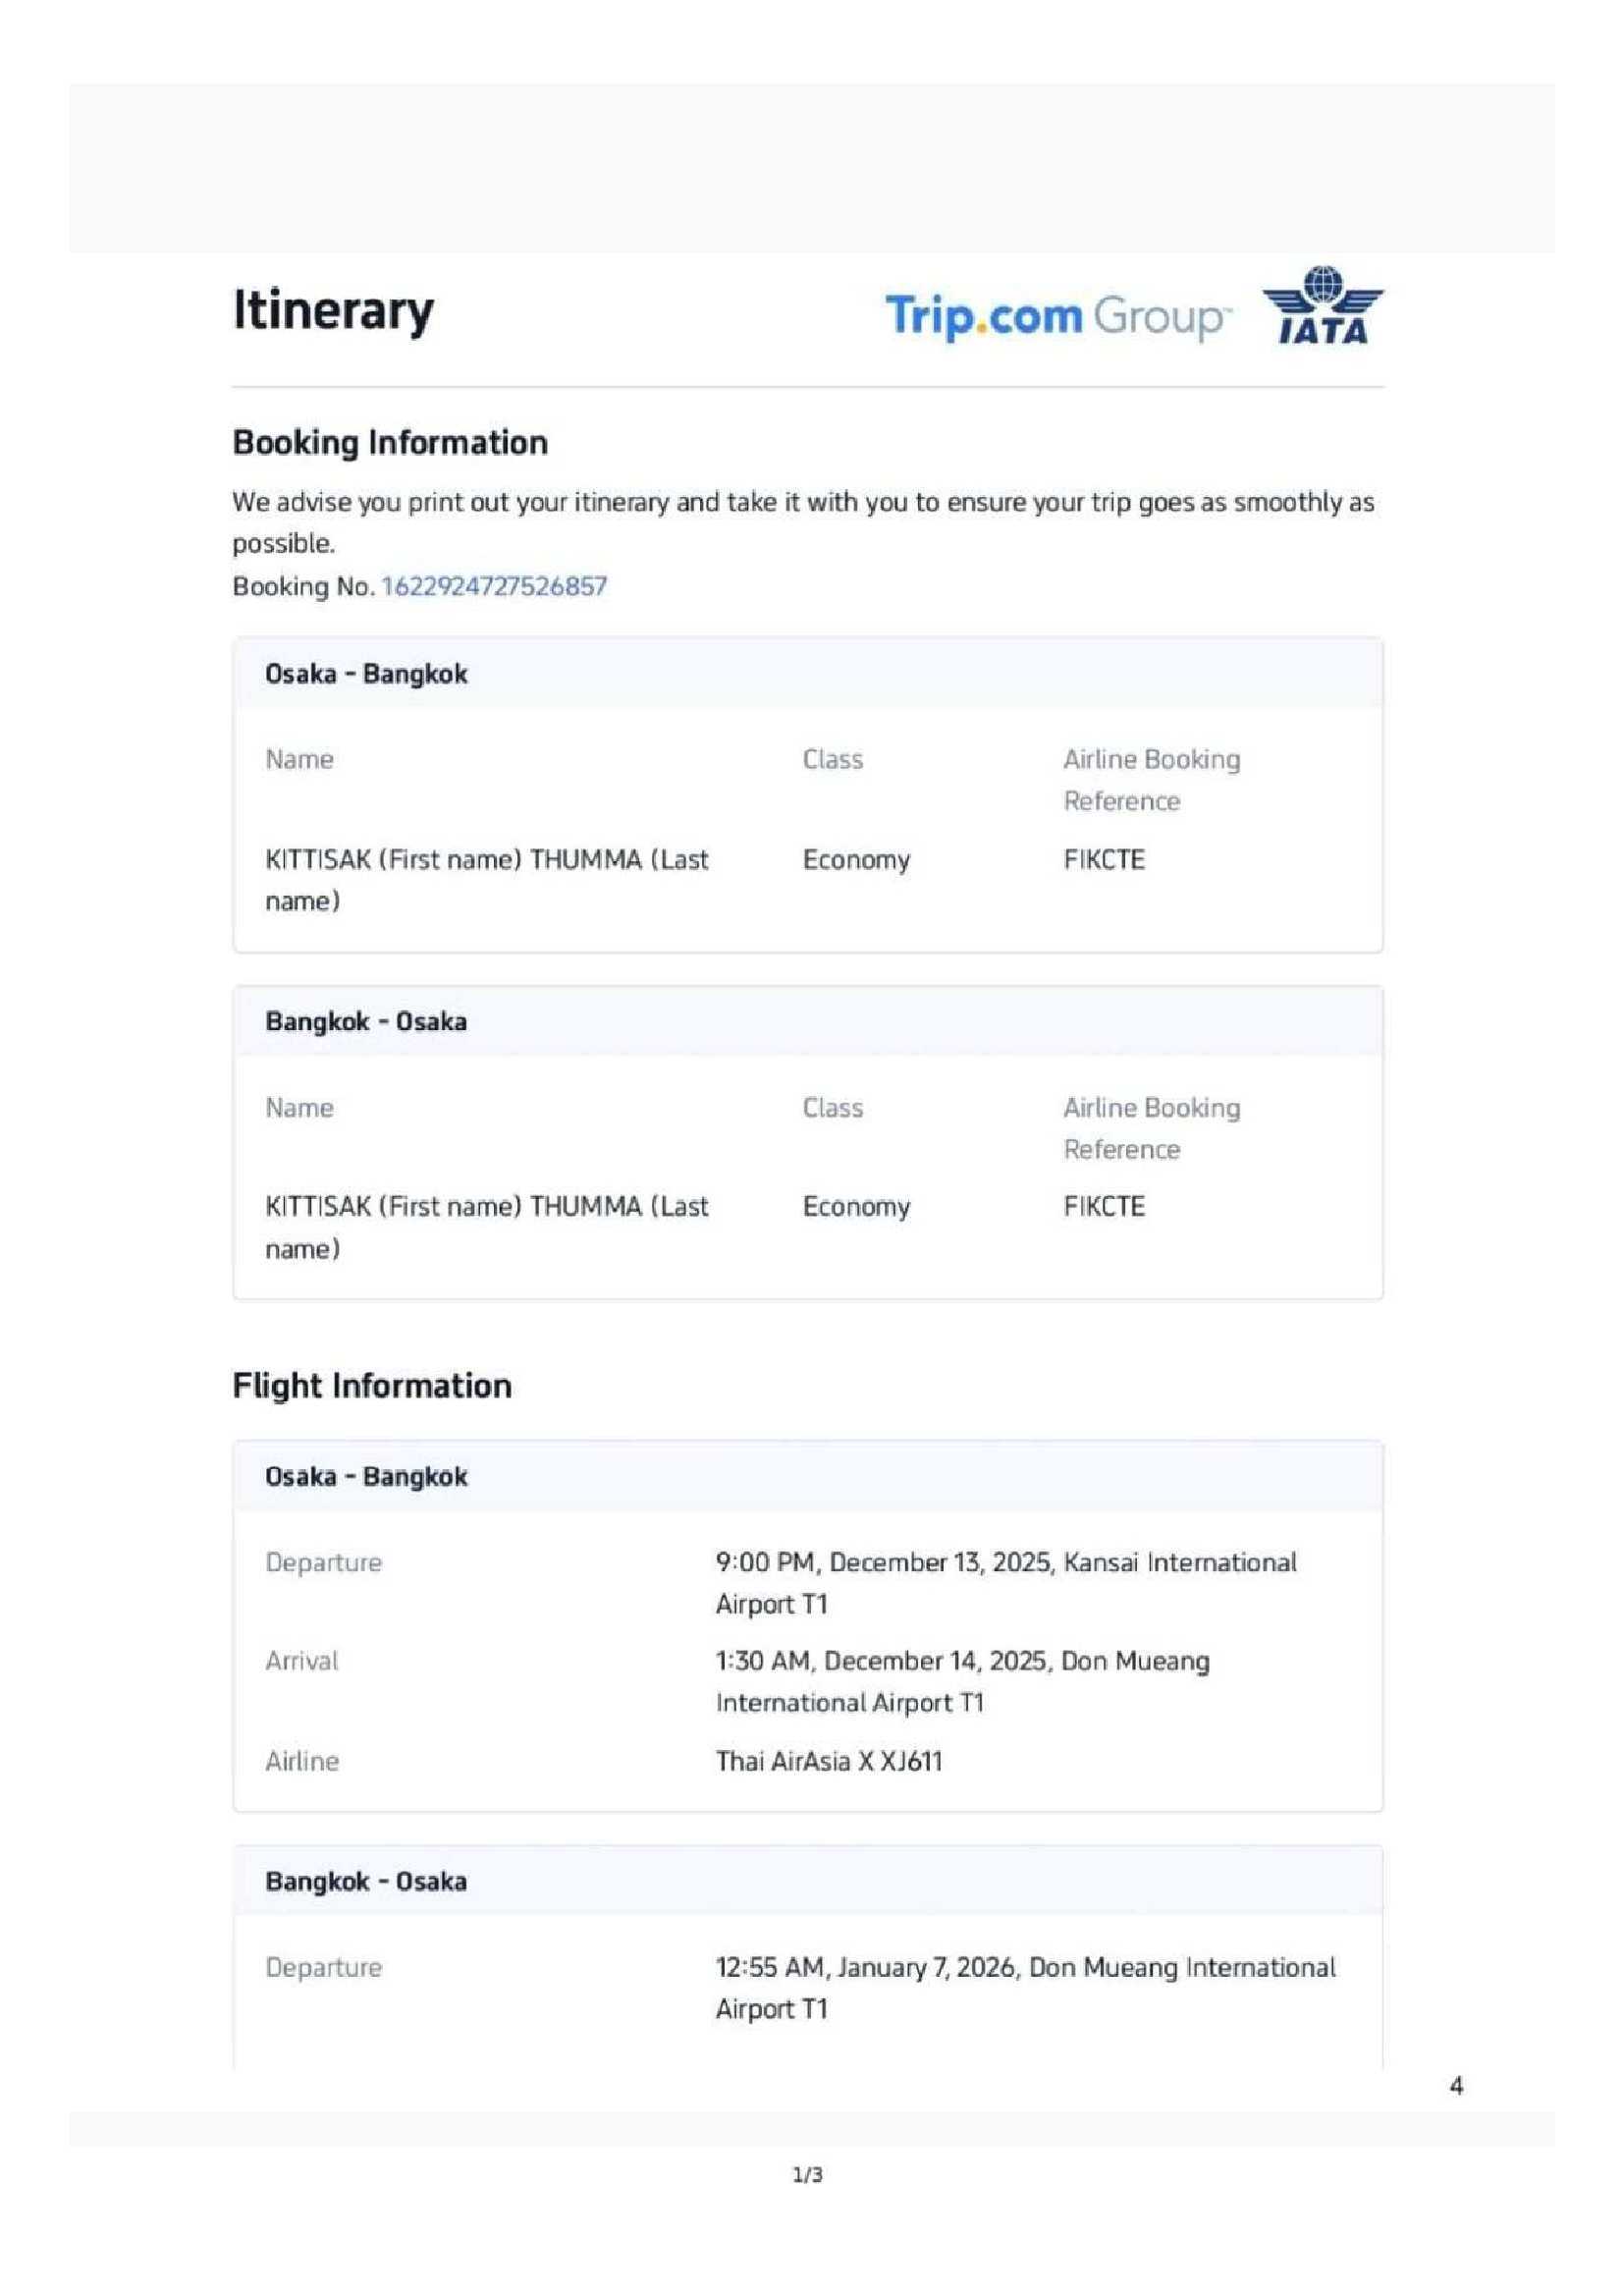Select Bangkok - Osaka booking card header
The height and width of the screenshot is (2296, 1623).
366,1021
